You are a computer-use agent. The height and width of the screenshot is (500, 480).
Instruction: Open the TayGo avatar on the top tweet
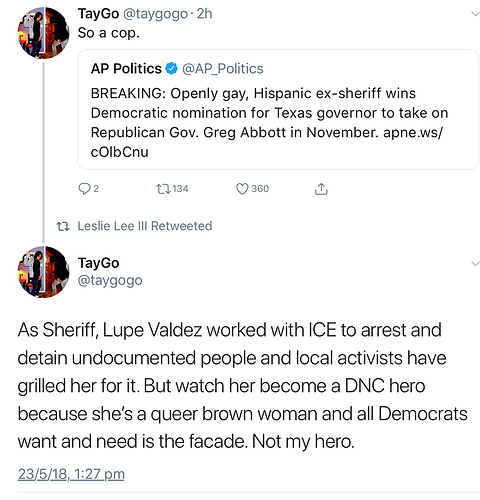(43, 33)
